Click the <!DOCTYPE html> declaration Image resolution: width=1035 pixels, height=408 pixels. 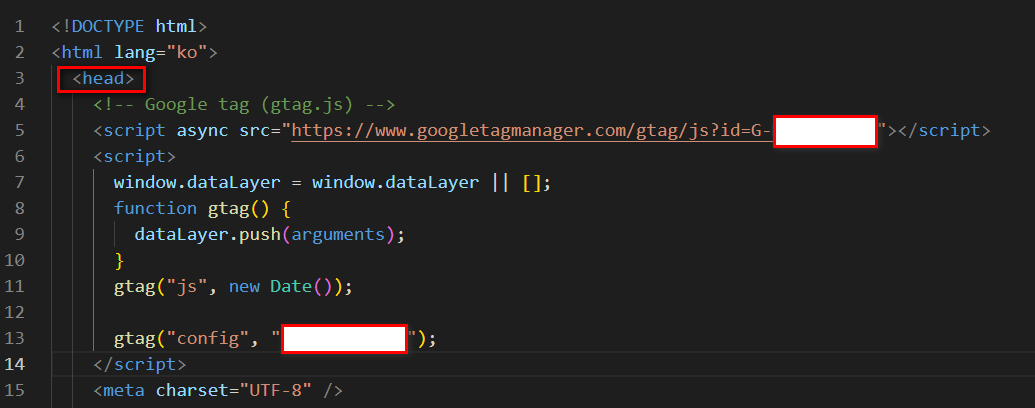129,27
